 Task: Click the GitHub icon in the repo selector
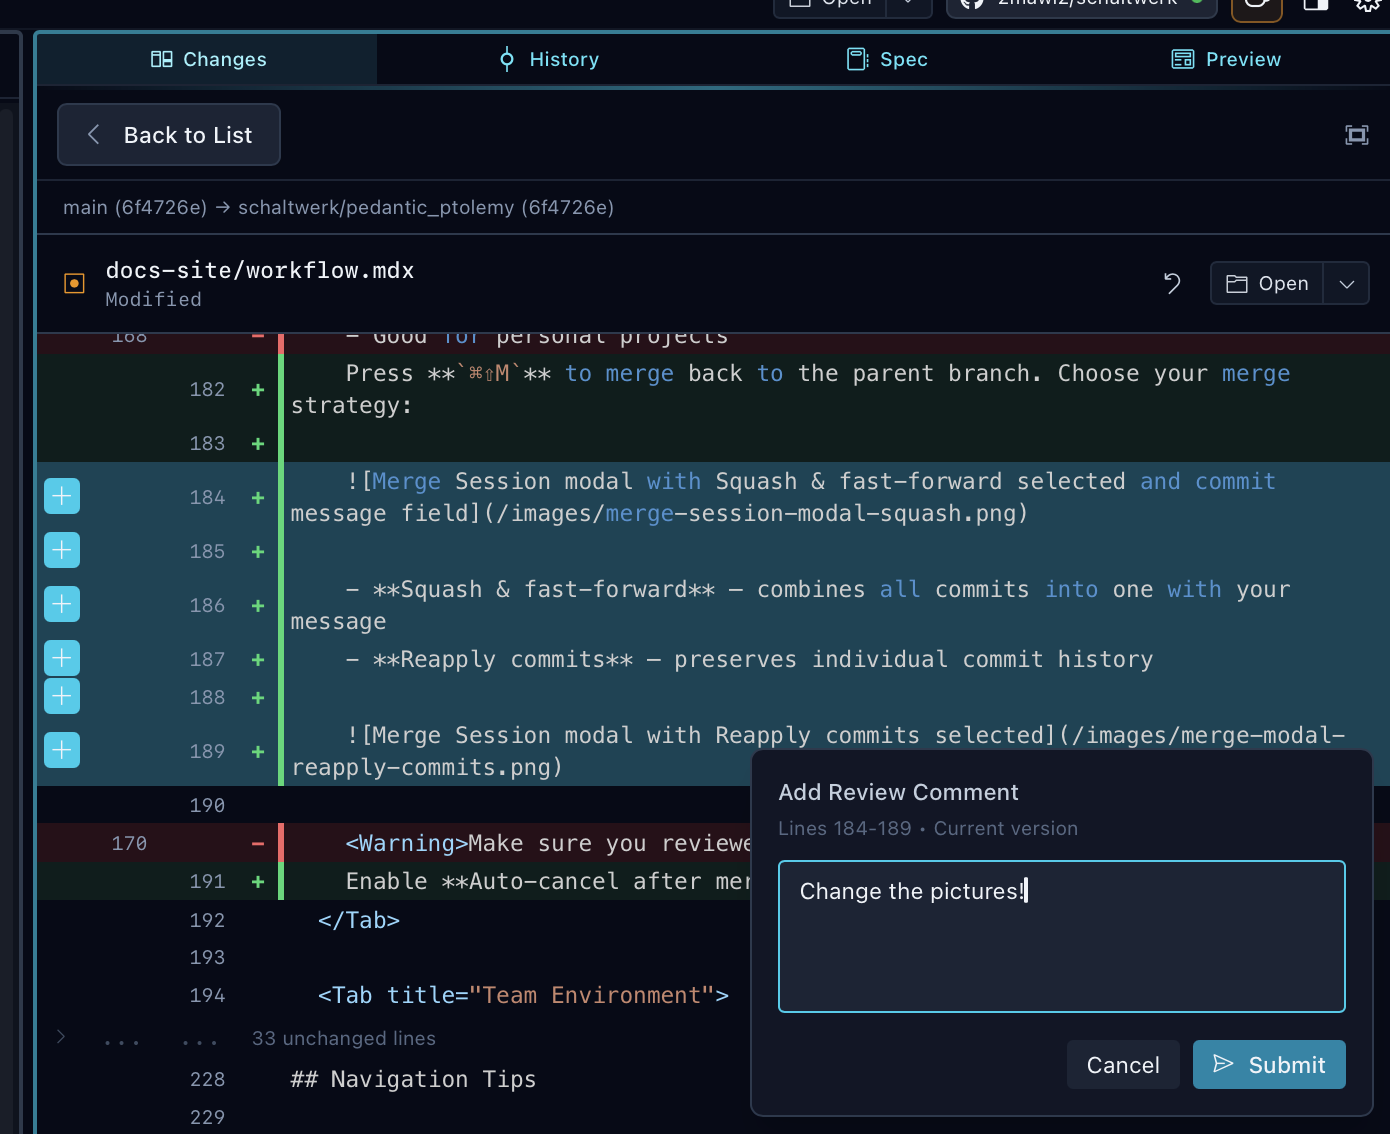971,6
